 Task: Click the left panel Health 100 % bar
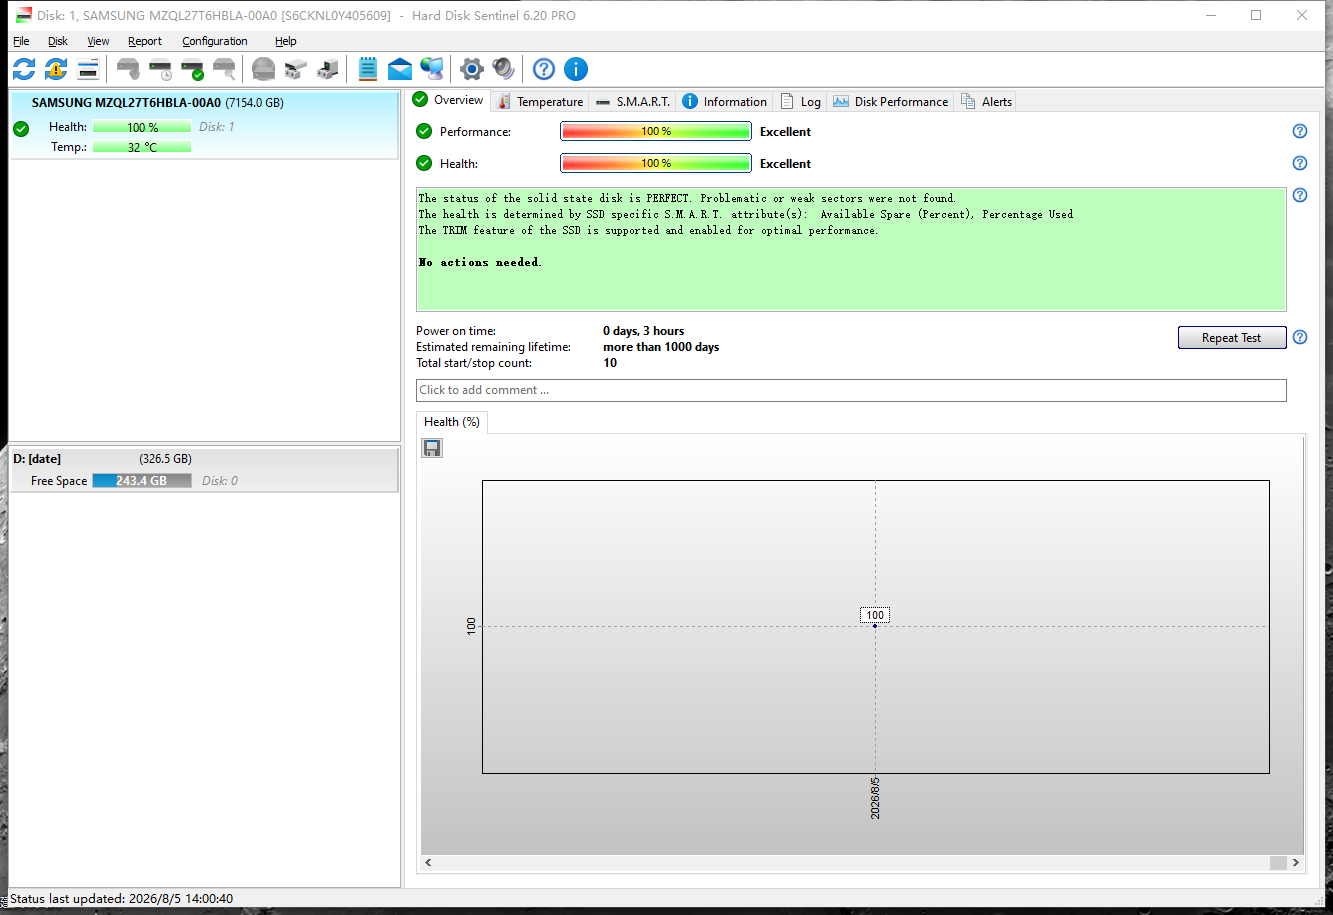click(x=142, y=127)
